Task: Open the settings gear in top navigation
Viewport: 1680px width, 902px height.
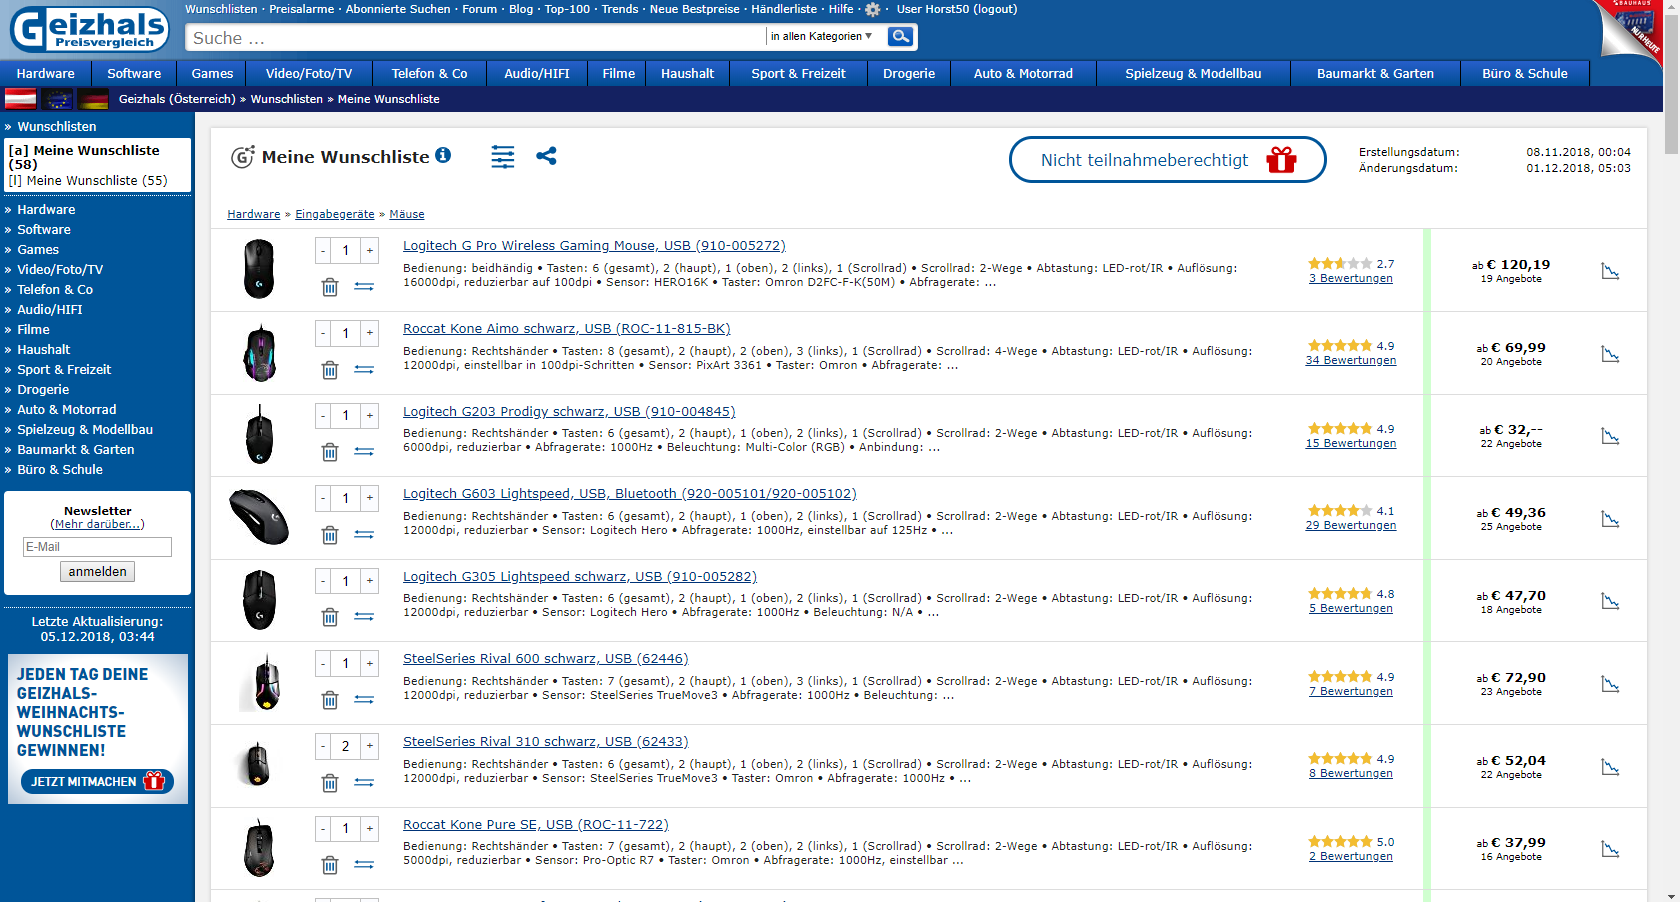Action: click(872, 9)
